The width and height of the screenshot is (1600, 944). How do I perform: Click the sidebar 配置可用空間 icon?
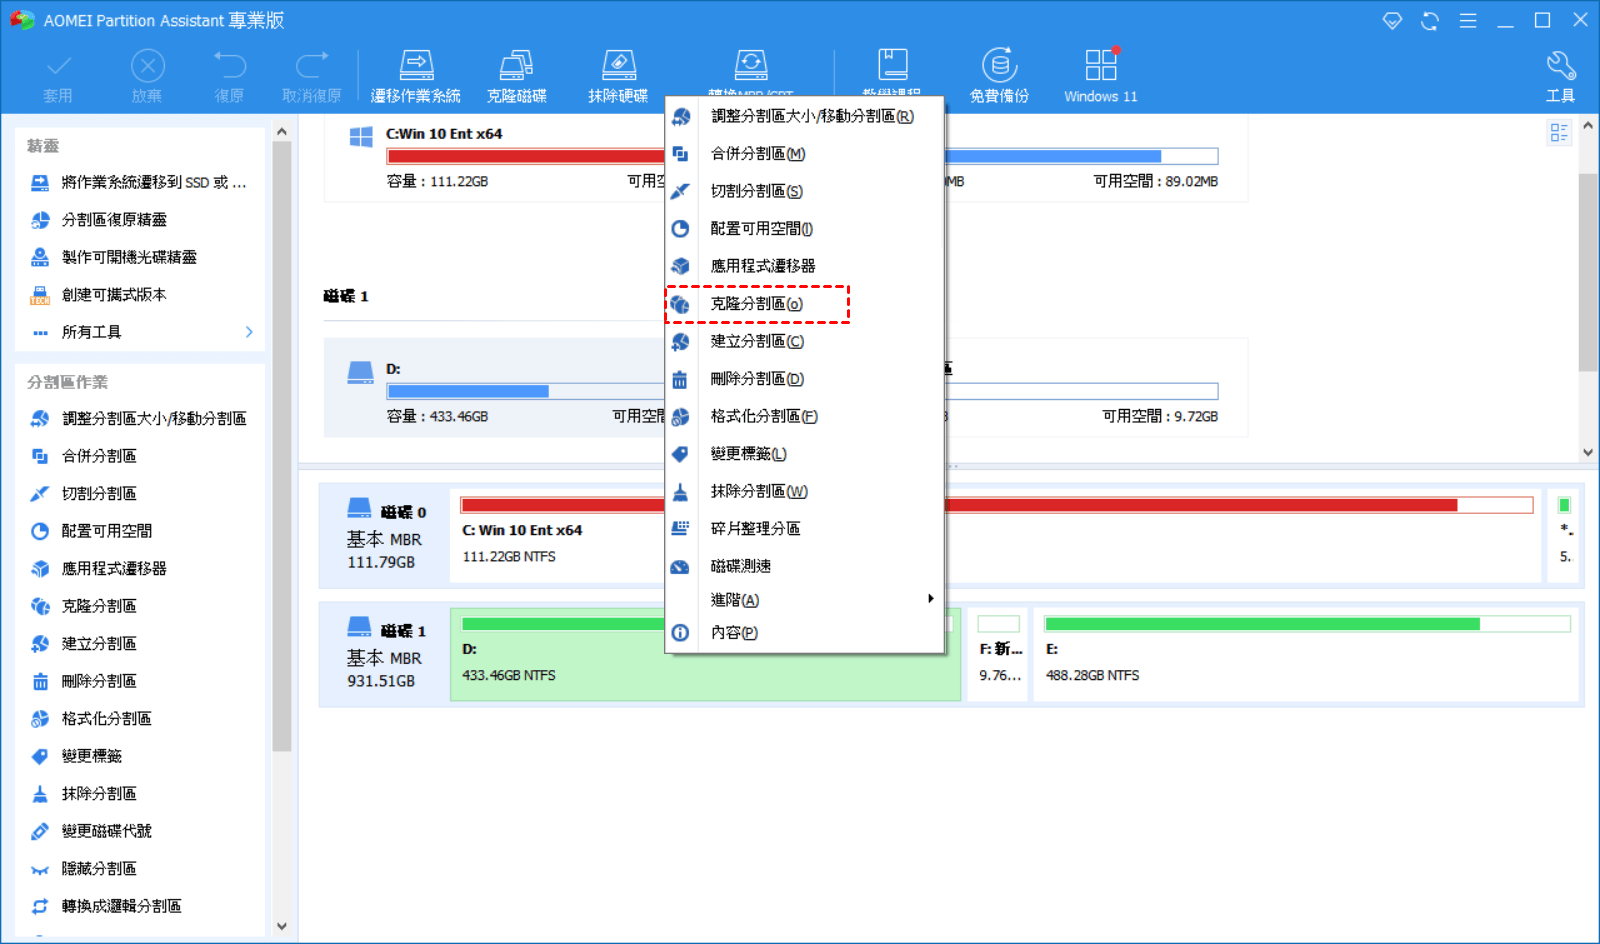(40, 531)
